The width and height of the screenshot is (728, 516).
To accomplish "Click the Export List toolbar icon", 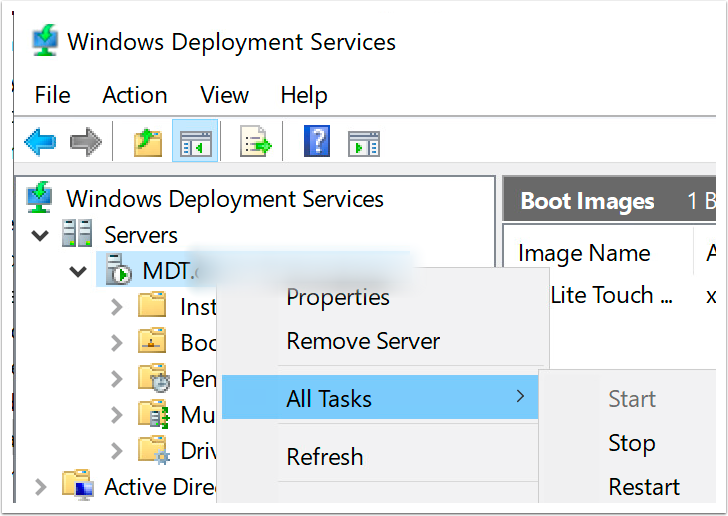I will pos(256,143).
